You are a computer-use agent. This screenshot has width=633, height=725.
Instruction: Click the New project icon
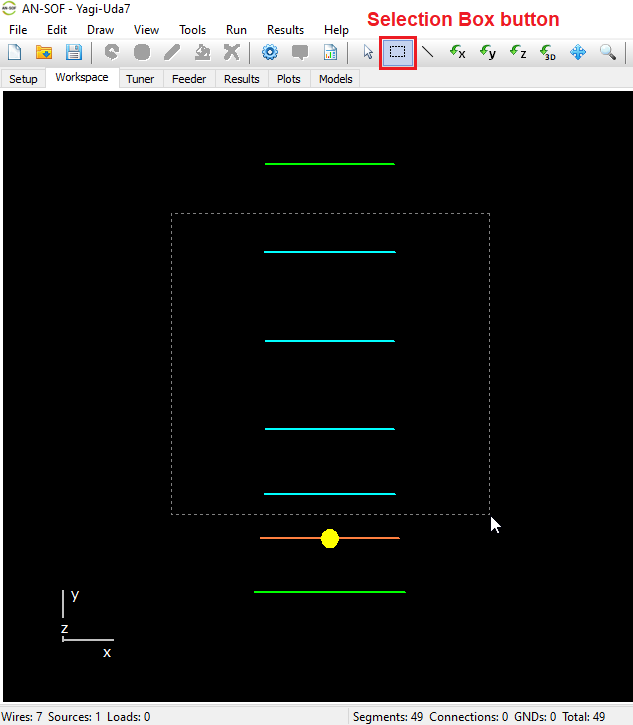tap(15, 52)
